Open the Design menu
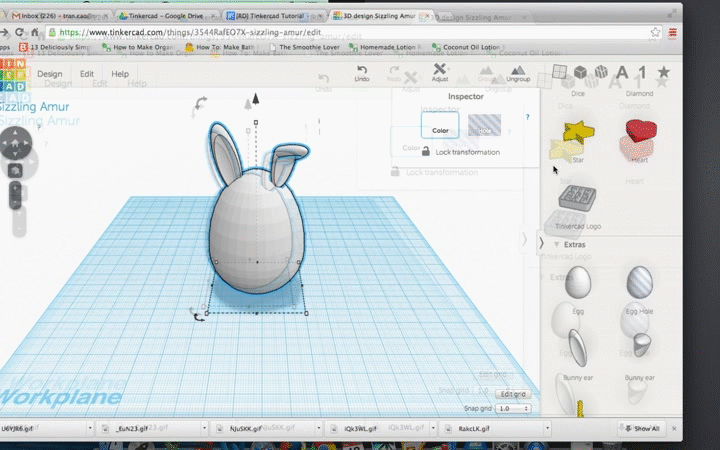720x450 pixels. (49, 74)
